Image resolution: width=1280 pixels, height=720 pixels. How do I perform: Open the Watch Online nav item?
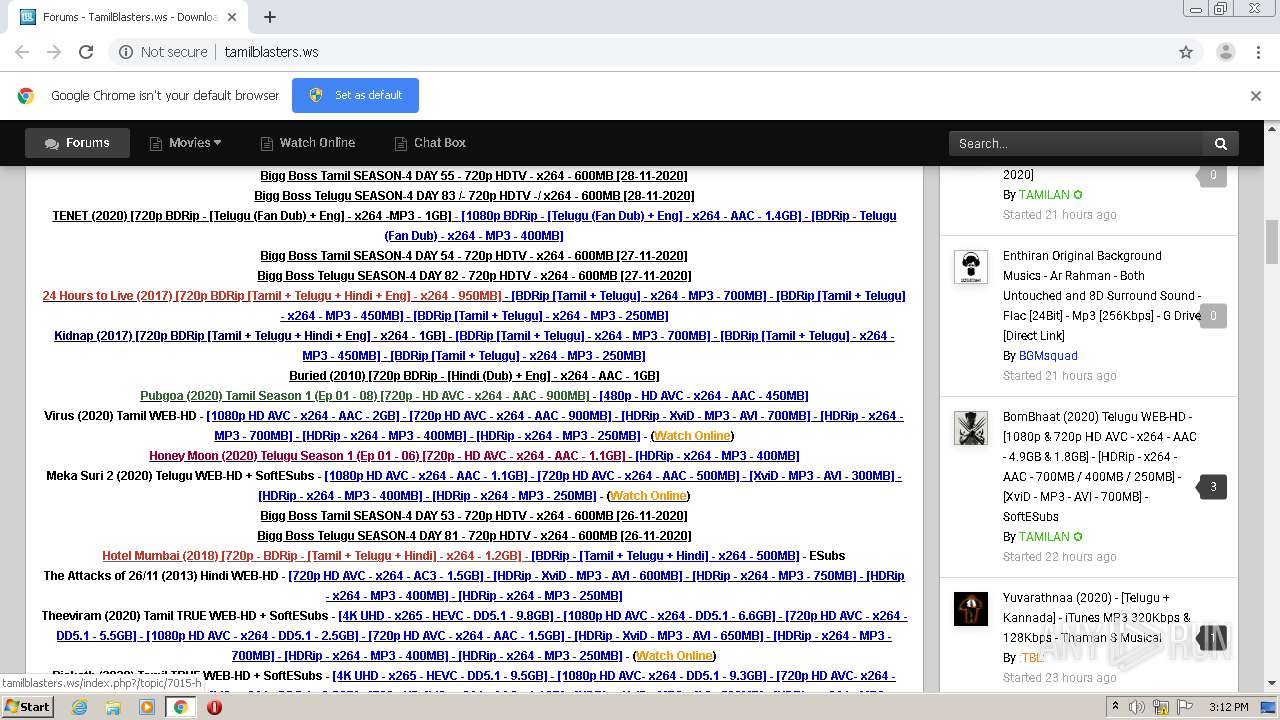pos(307,143)
